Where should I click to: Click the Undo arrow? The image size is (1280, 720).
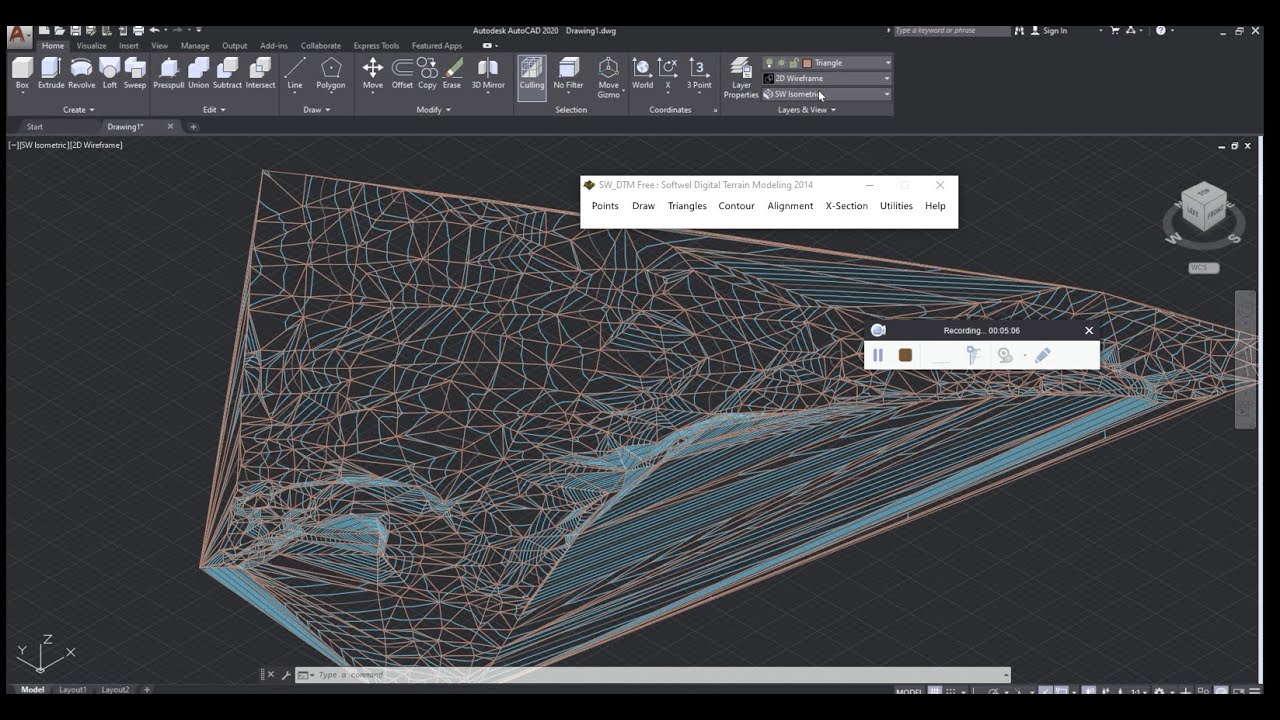(x=154, y=30)
